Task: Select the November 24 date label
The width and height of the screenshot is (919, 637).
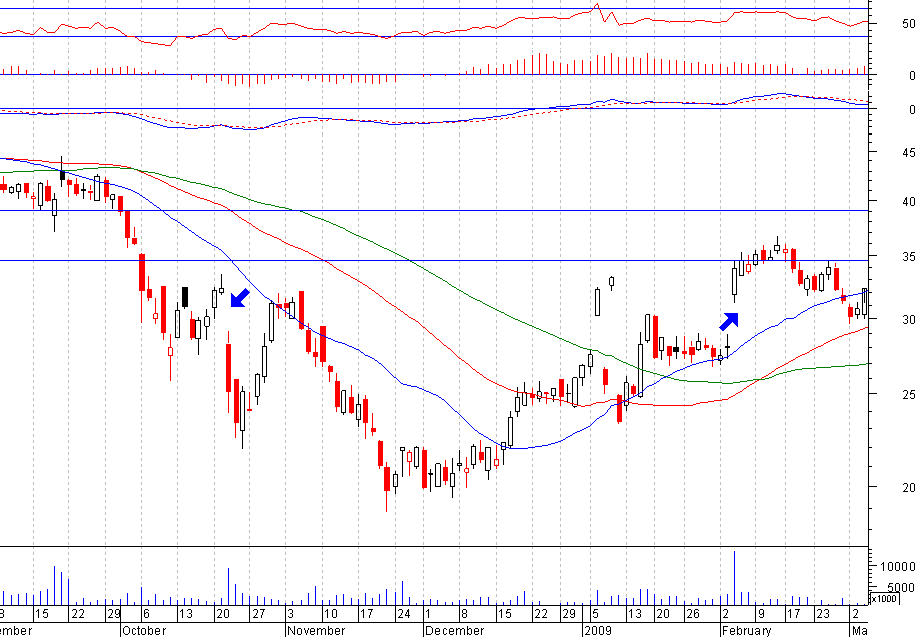Action: [404, 614]
